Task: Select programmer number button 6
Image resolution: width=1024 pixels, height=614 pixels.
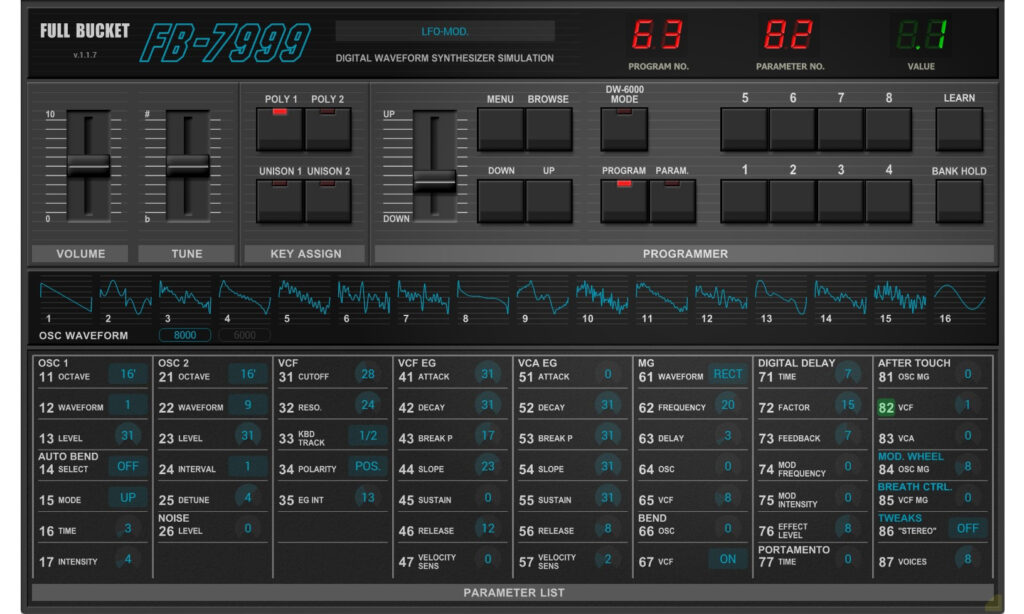Action: point(792,129)
